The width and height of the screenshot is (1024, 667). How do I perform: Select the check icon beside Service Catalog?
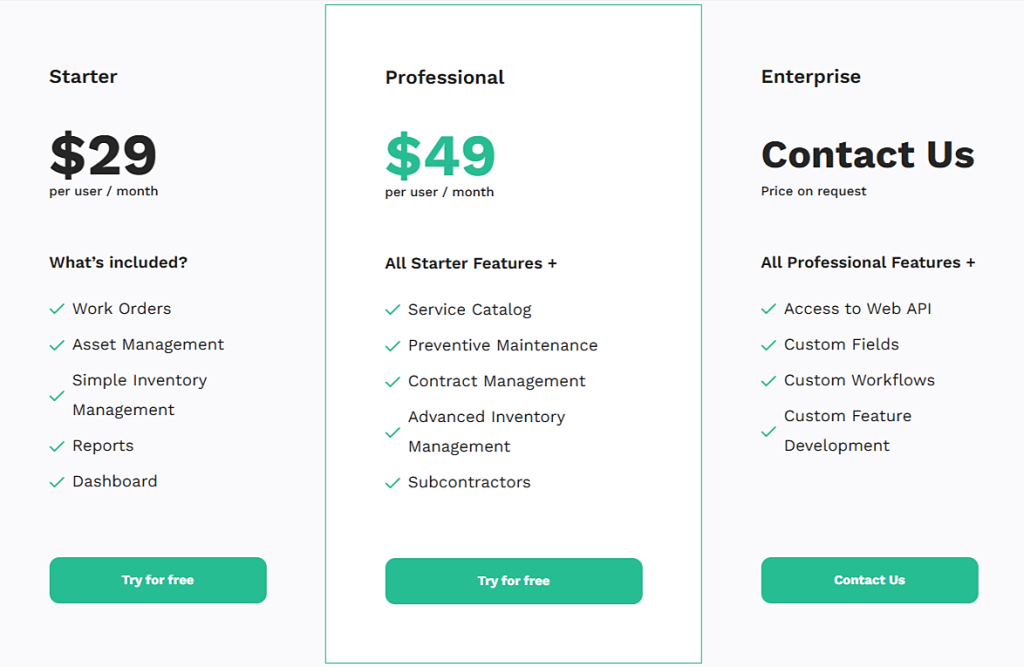click(x=392, y=310)
